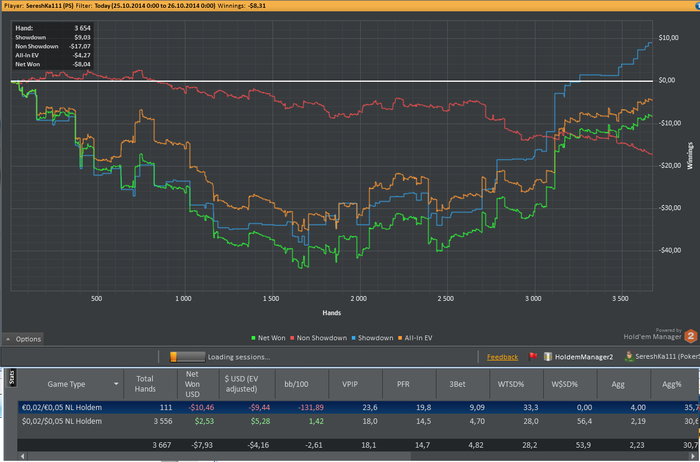This screenshot has height=462, width=700.
Task: Select the $0,02/$0,05 NL Holdem row
Action: pyautogui.click(x=358, y=421)
